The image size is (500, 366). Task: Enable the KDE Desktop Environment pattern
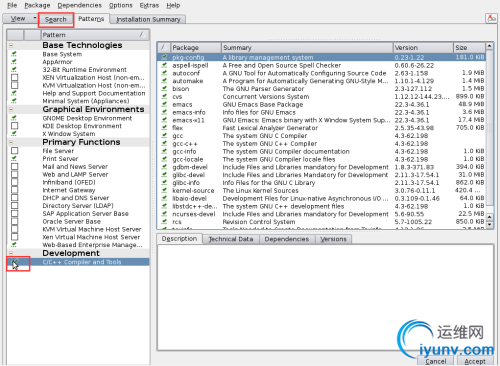[x=14, y=126]
